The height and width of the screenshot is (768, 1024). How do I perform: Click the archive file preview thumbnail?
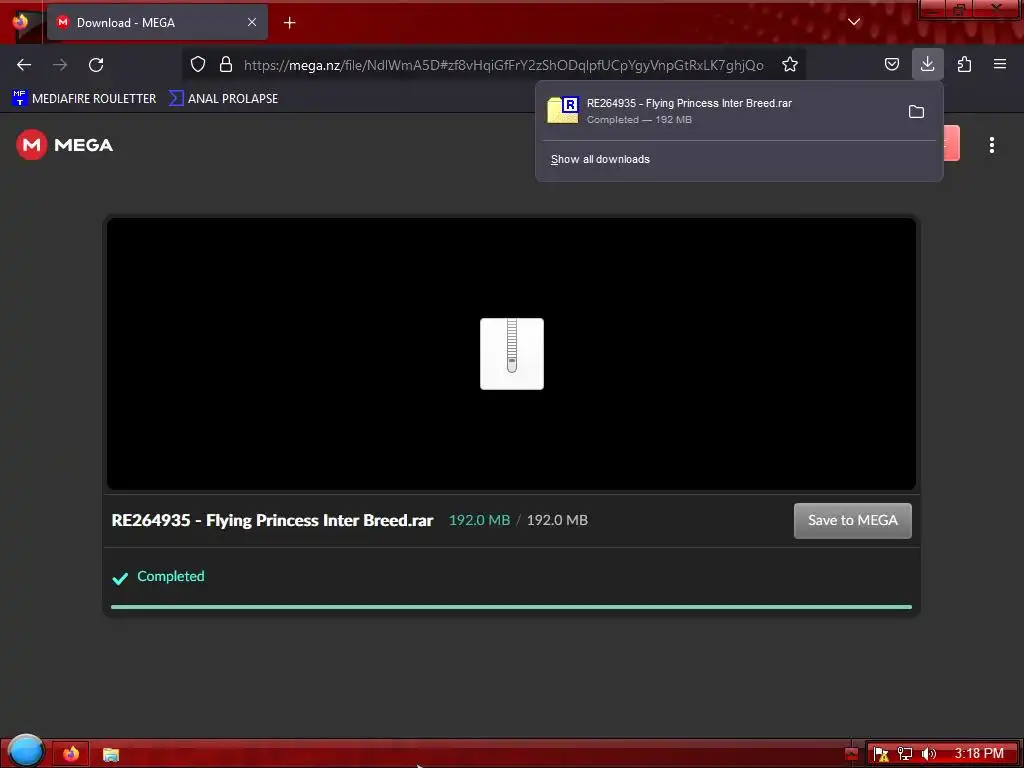(511, 354)
